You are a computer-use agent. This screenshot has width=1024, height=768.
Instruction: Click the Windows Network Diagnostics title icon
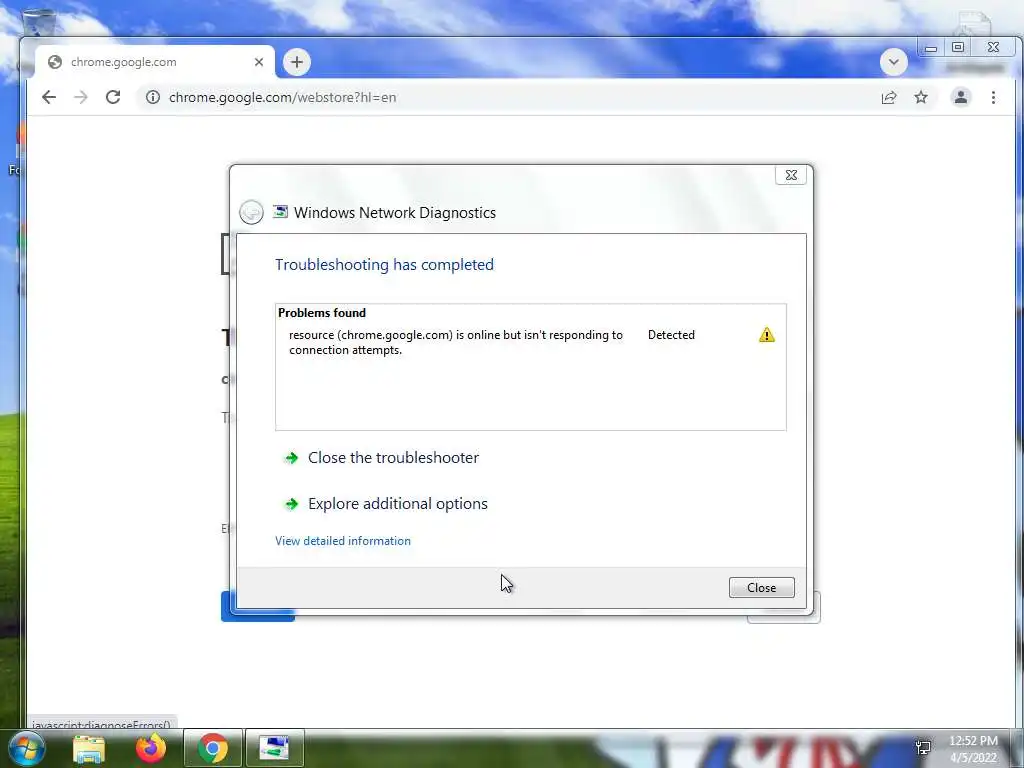[280, 211]
